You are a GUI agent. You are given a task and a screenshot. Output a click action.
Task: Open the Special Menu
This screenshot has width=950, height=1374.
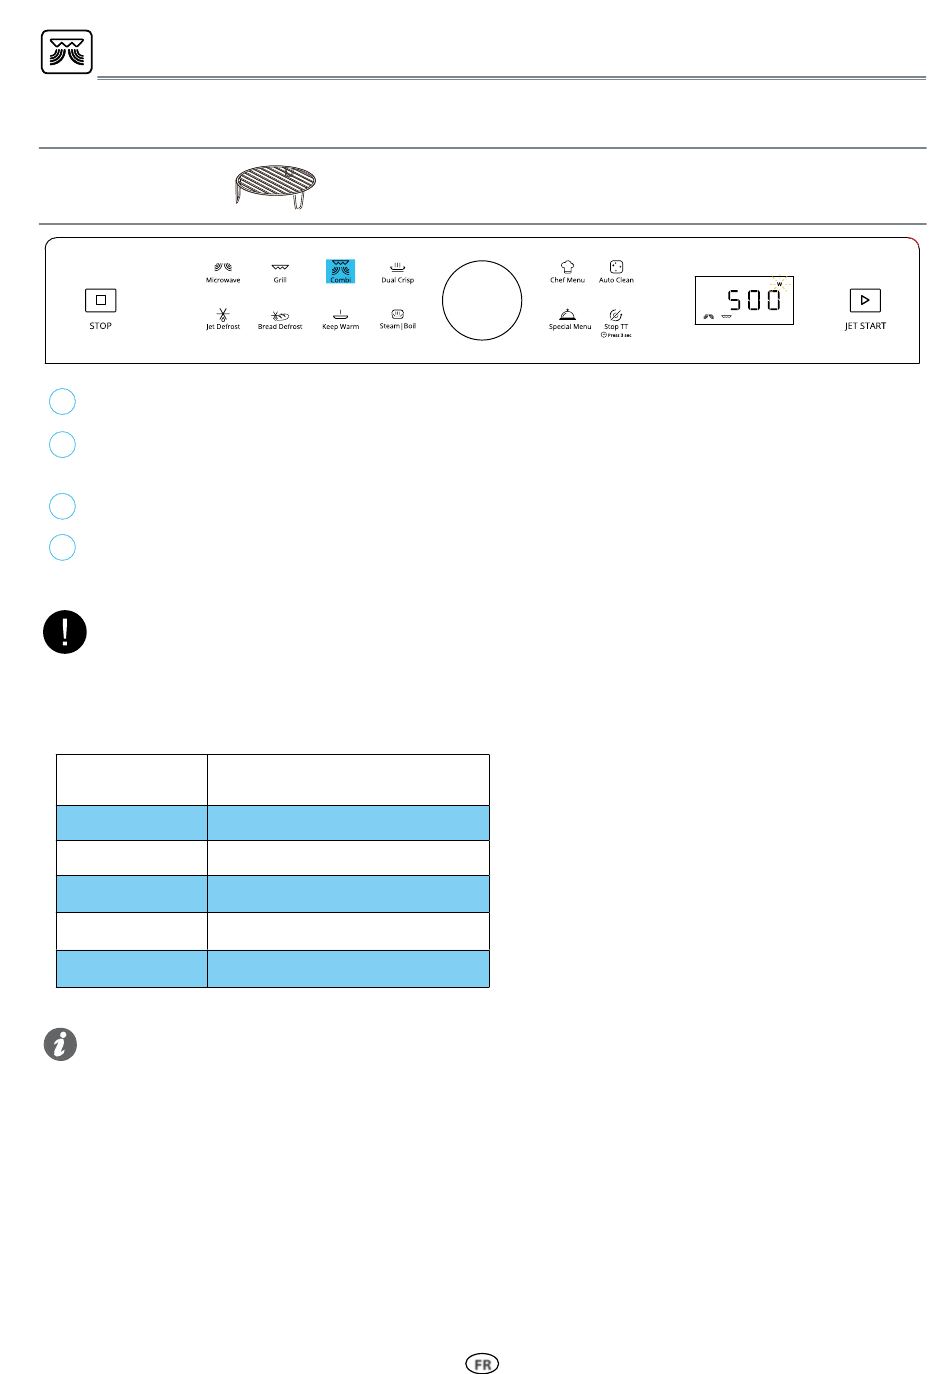coord(567,314)
